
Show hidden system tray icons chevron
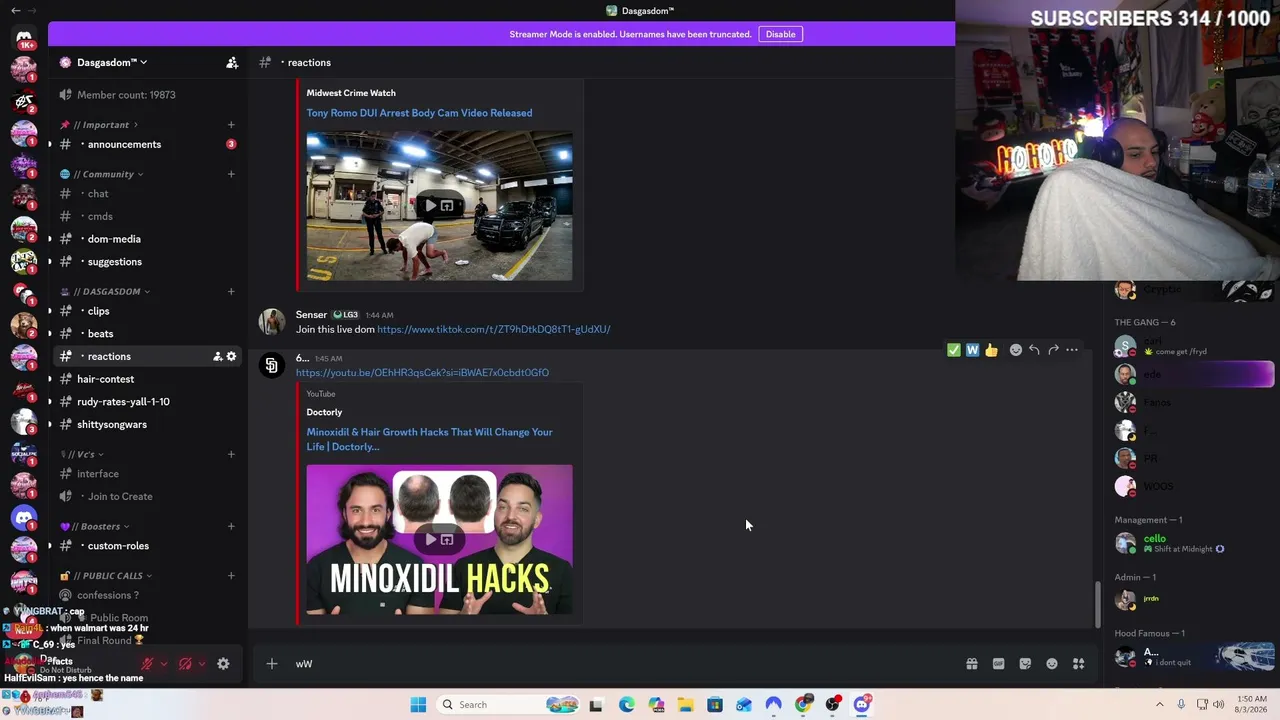pos(1160,704)
